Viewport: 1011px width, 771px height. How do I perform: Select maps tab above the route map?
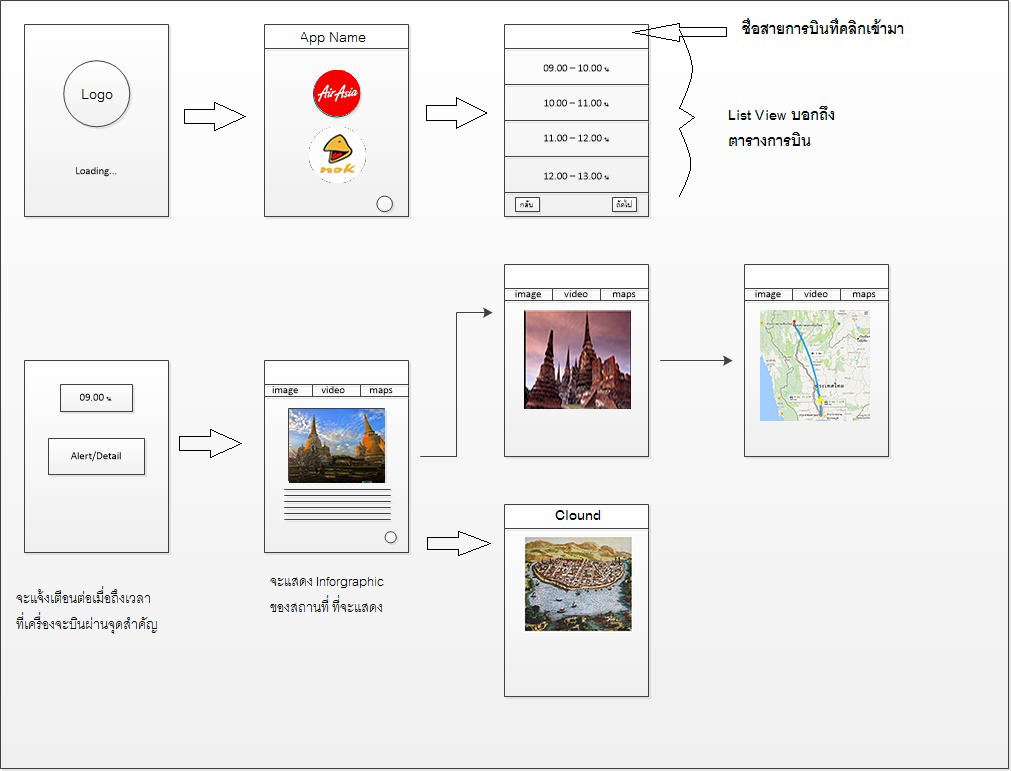864,294
